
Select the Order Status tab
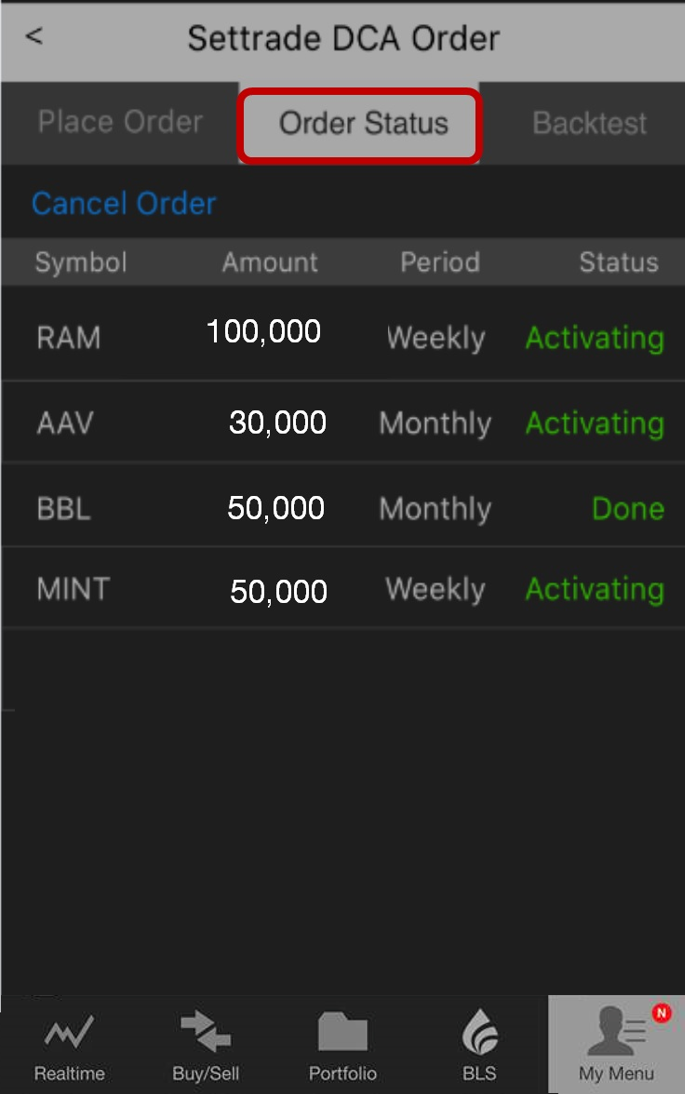point(363,124)
